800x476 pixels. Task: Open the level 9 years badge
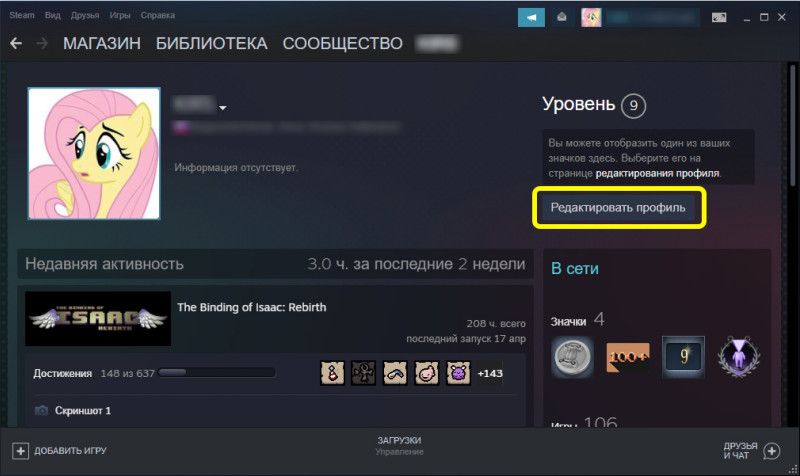pyautogui.click(x=683, y=357)
